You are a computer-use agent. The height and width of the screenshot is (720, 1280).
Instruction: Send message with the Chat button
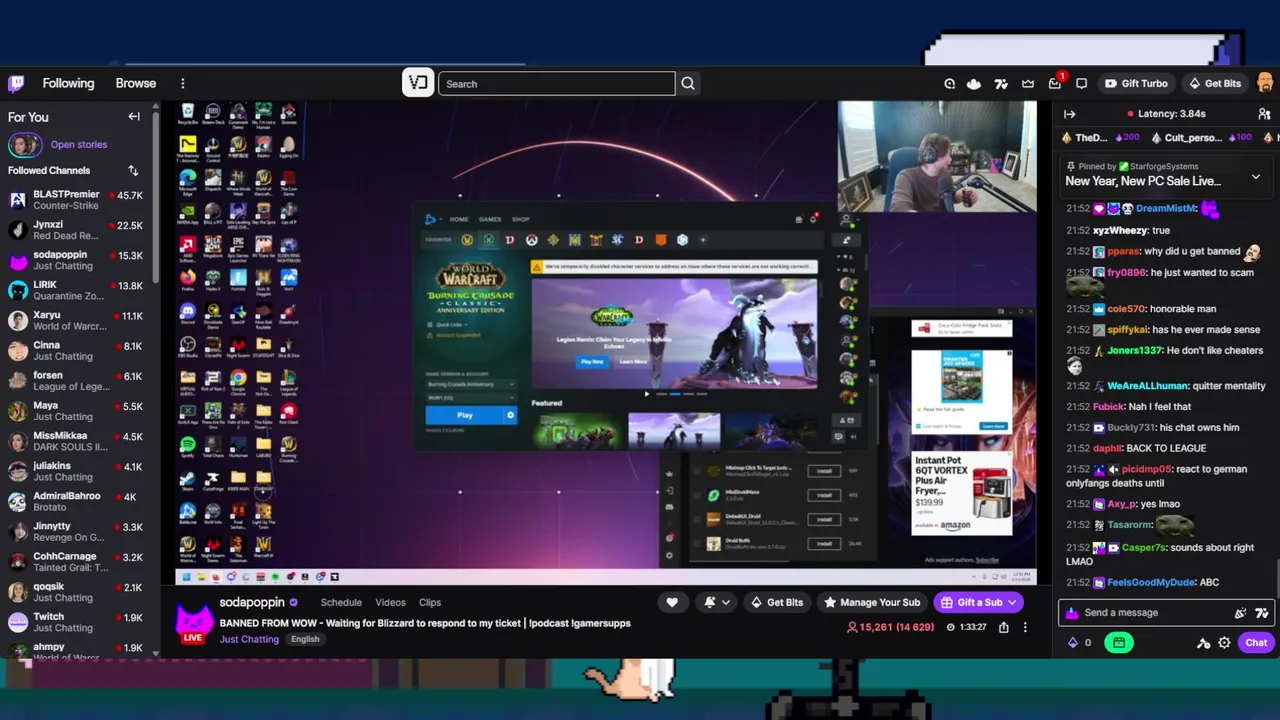click(x=1256, y=643)
